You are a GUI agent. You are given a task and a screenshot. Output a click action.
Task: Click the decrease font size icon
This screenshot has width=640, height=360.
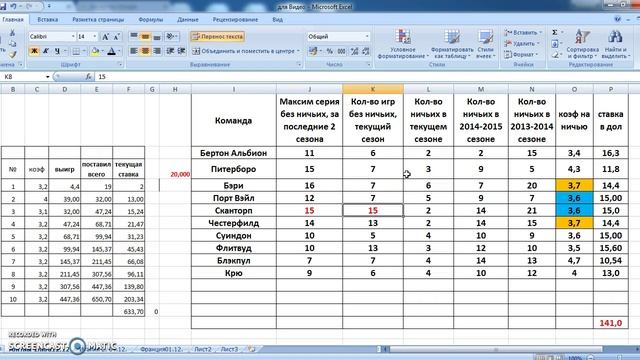(x=116, y=37)
